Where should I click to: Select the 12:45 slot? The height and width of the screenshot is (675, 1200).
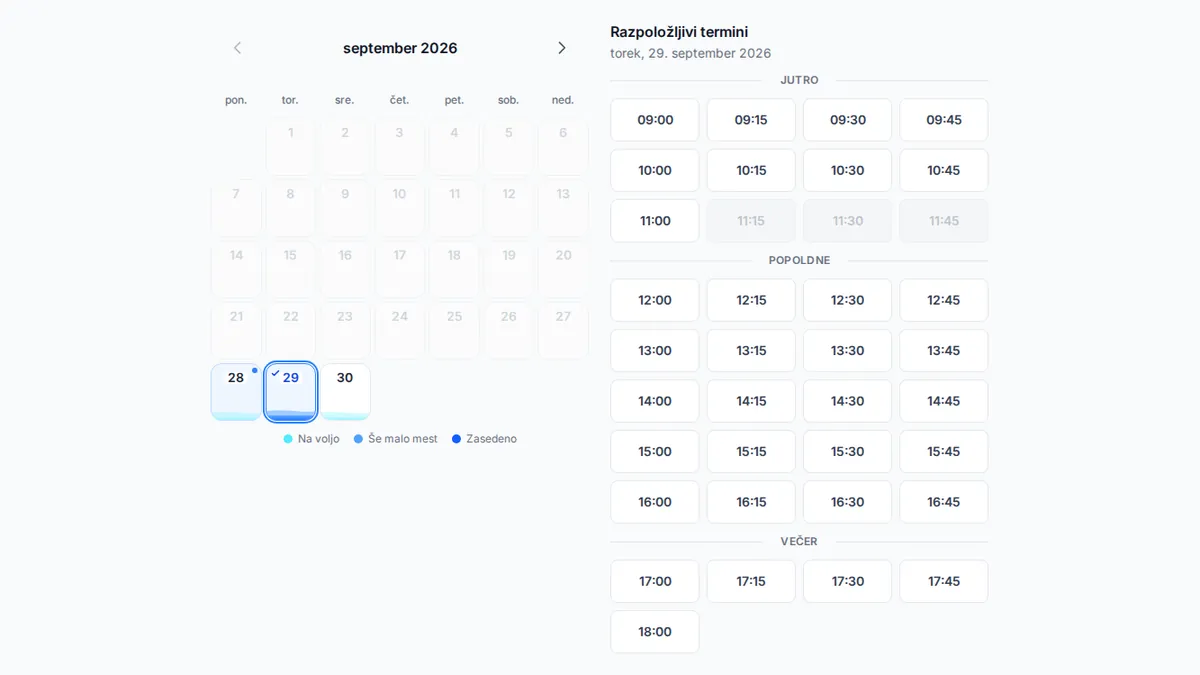click(x=944, y=300)
